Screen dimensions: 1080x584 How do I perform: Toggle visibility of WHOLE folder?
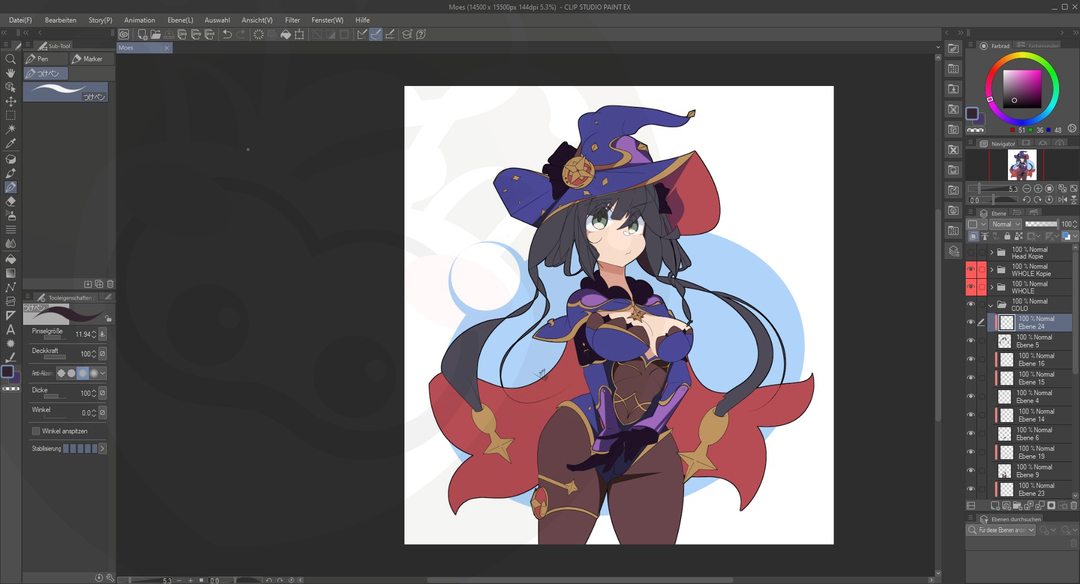coord(971,286)
